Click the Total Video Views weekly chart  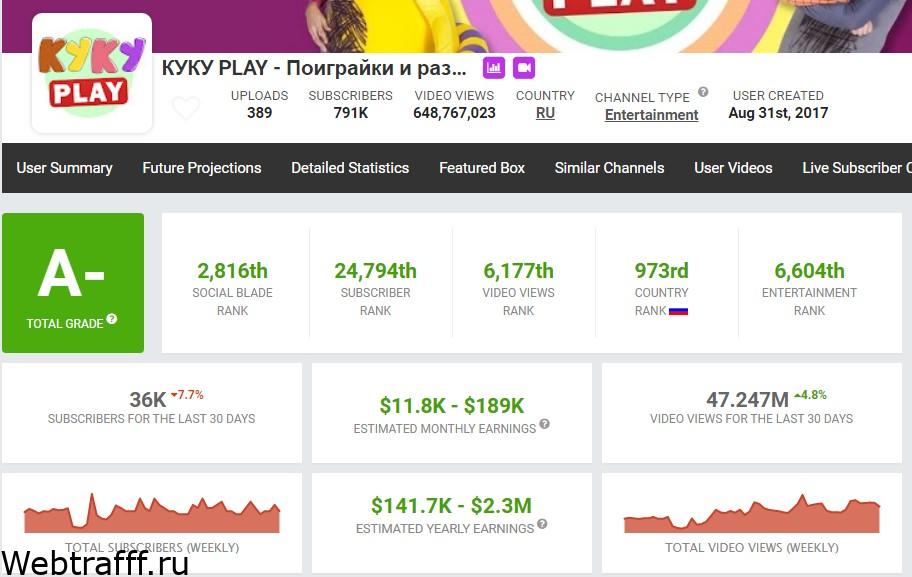tap(751, 514)
